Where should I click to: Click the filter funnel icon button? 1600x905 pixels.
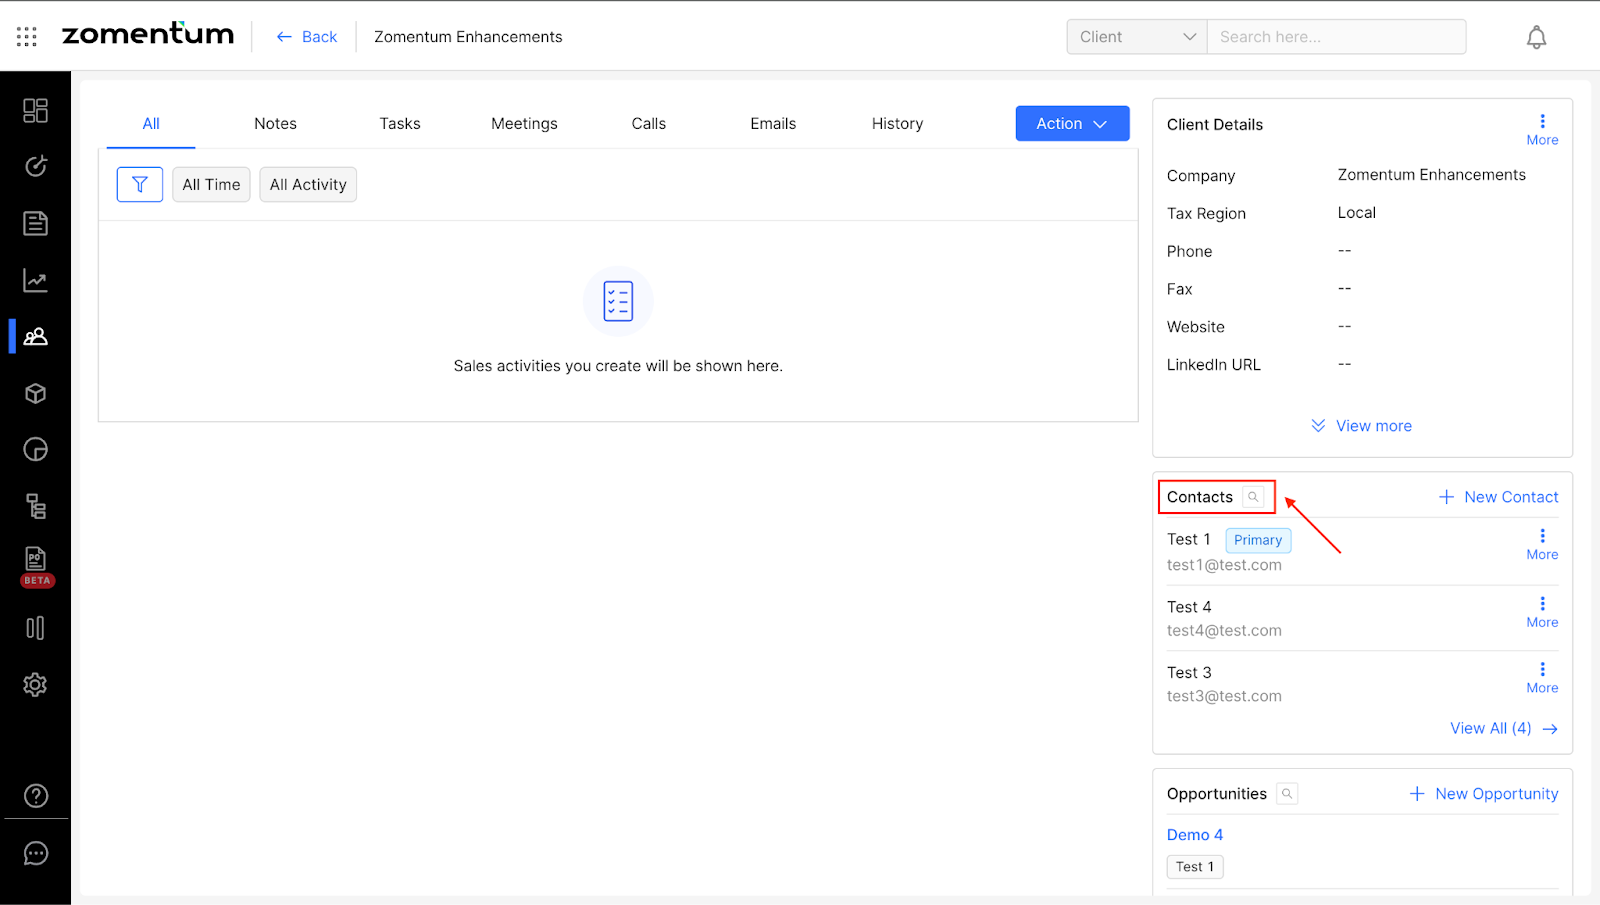point(140,185)
